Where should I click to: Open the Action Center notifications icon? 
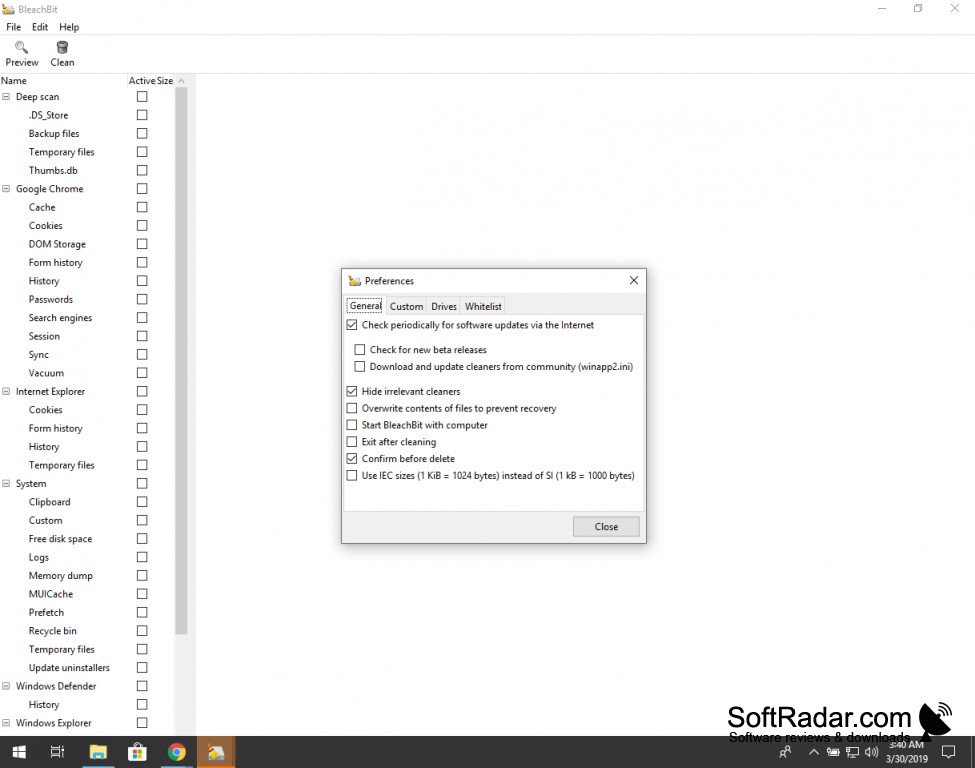(948, 752)
